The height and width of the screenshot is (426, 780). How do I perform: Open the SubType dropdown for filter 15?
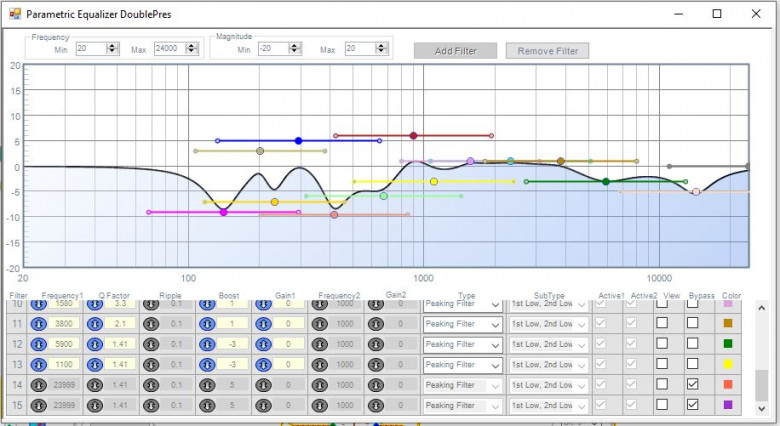click(549, 406)
